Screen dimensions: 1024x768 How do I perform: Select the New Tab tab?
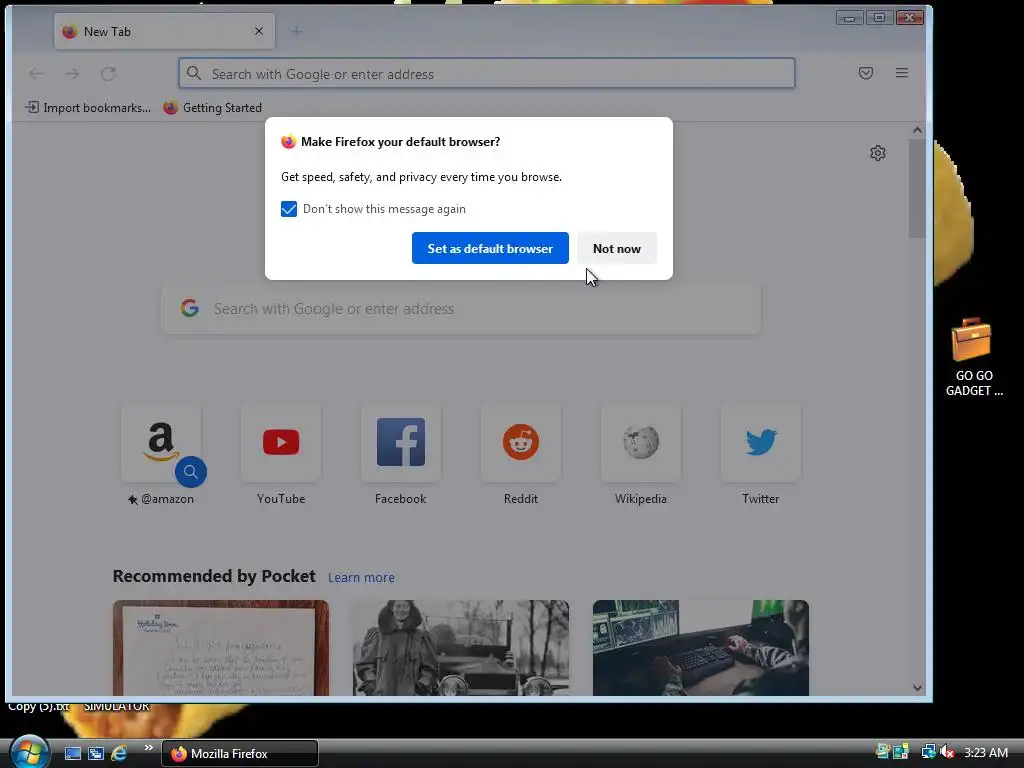pos(165,31)
